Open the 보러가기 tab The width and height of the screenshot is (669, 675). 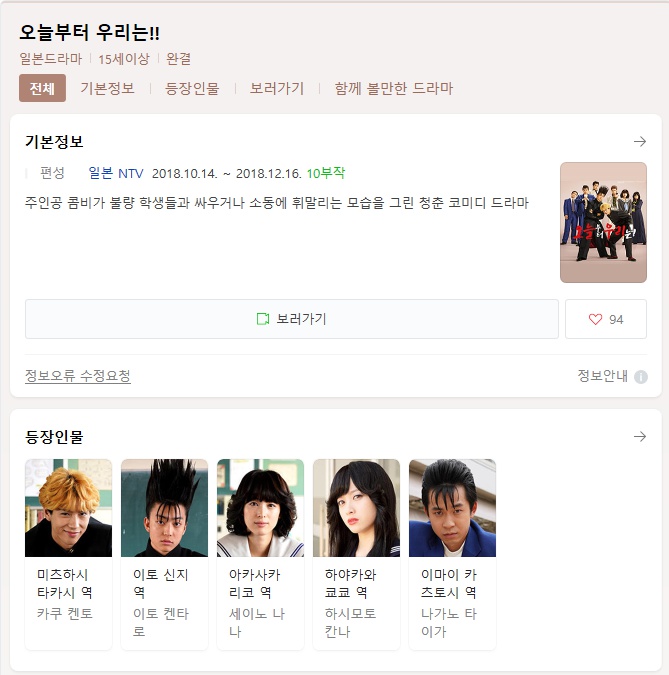coord(277,88)
